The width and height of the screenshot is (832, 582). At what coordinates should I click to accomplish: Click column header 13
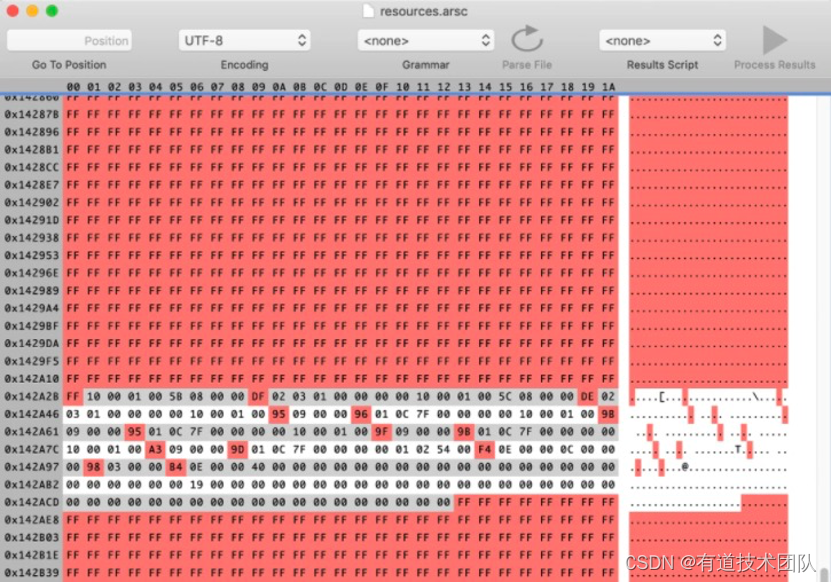click(464, 86)
